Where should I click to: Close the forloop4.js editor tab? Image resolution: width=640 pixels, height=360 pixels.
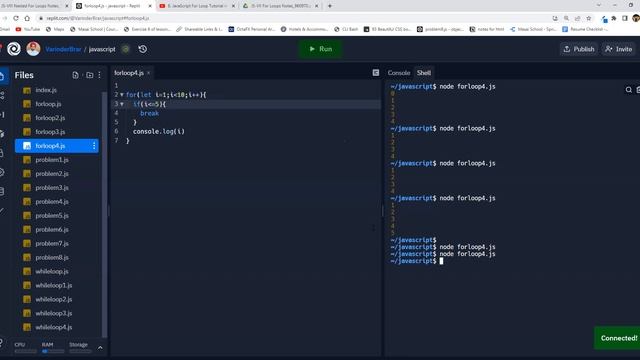(149, 73)
